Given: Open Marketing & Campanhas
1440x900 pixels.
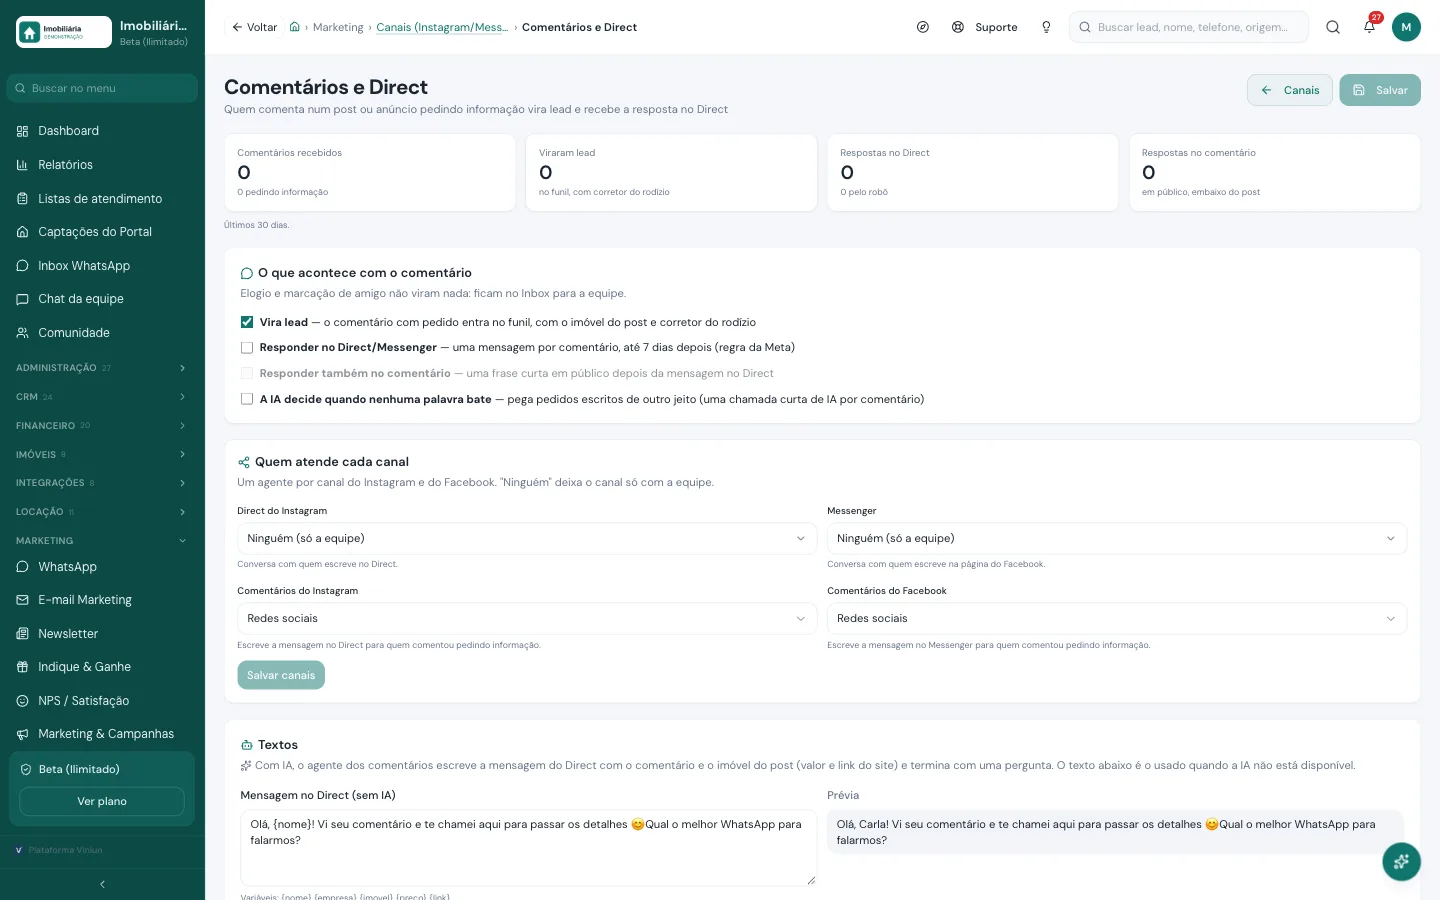Looking at the screenshot, I should coord(102,734).
